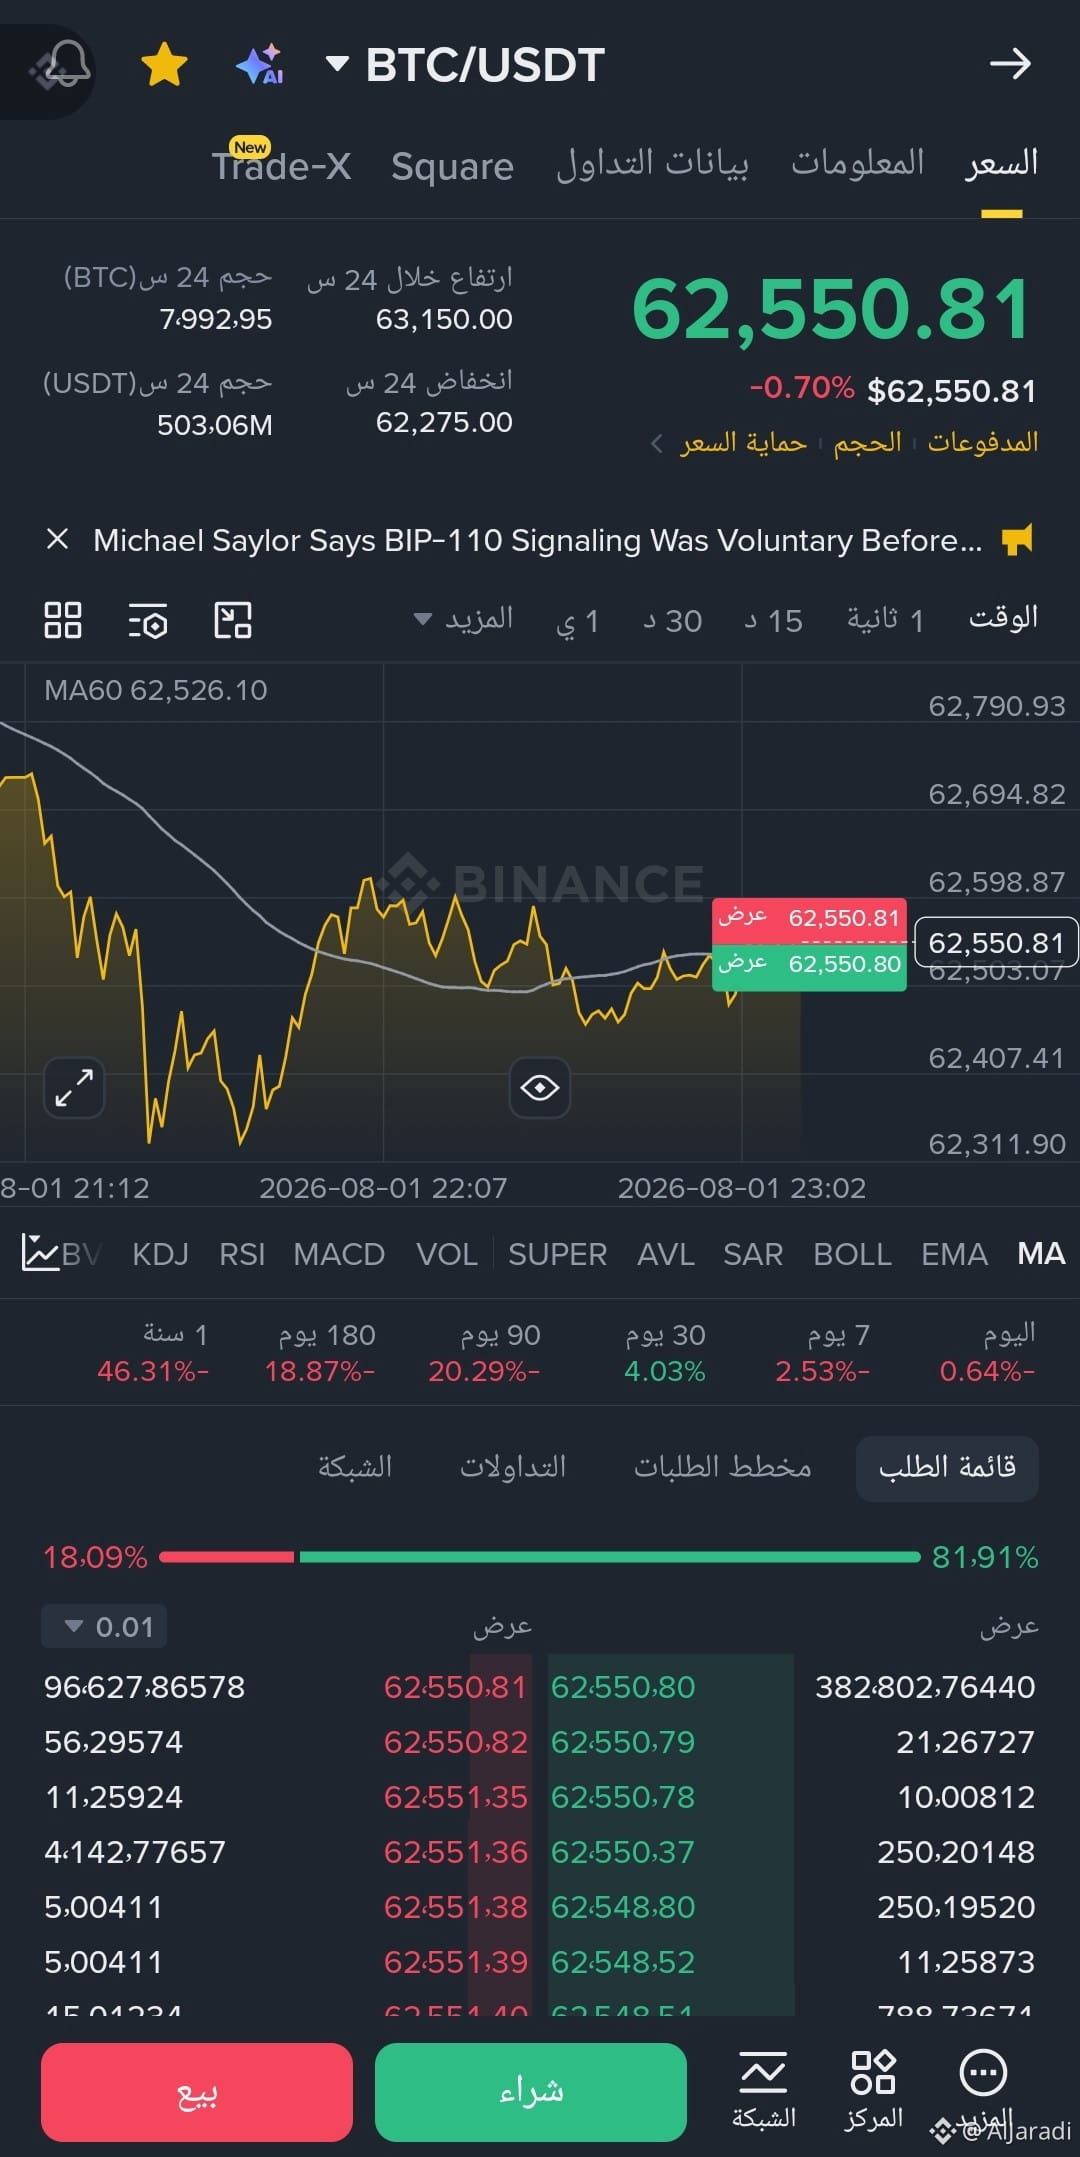This screenshot has height=2157, width=1080.
Task: Toggle the MACD indicator
Action: (x=339, y=1254)
